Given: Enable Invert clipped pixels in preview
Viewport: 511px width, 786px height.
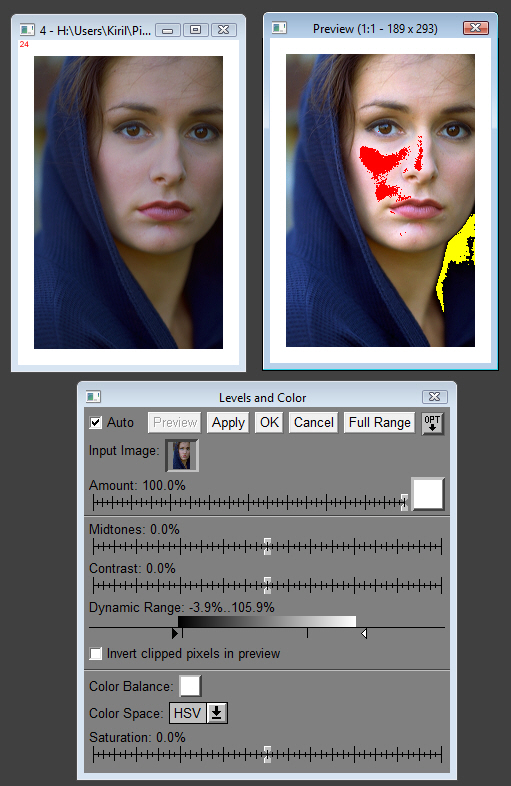Looking at the screenshot, I should 96,654.
